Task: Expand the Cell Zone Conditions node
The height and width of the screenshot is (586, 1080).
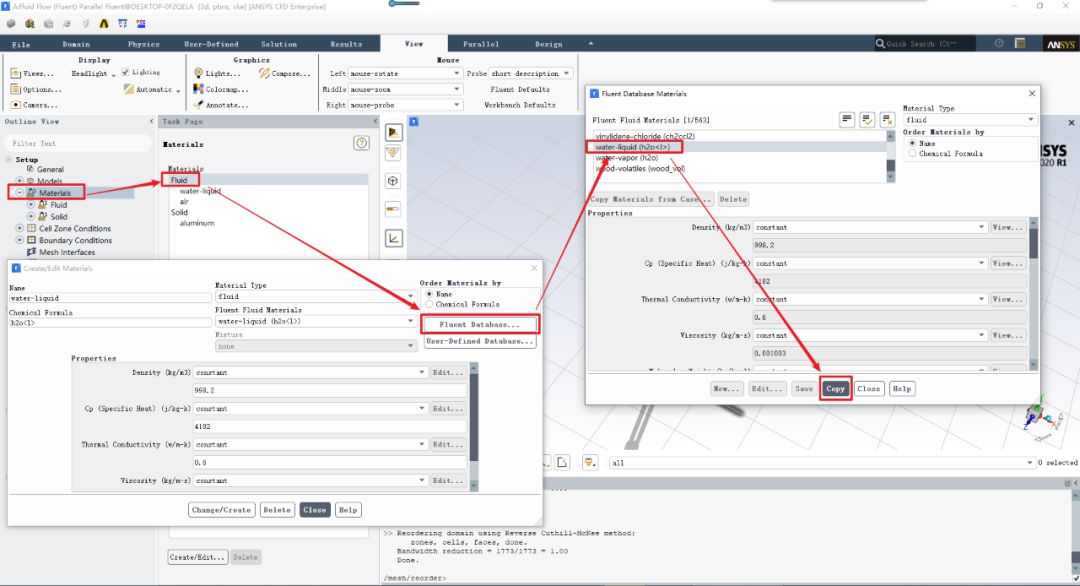Action: (x=19, y=229)
